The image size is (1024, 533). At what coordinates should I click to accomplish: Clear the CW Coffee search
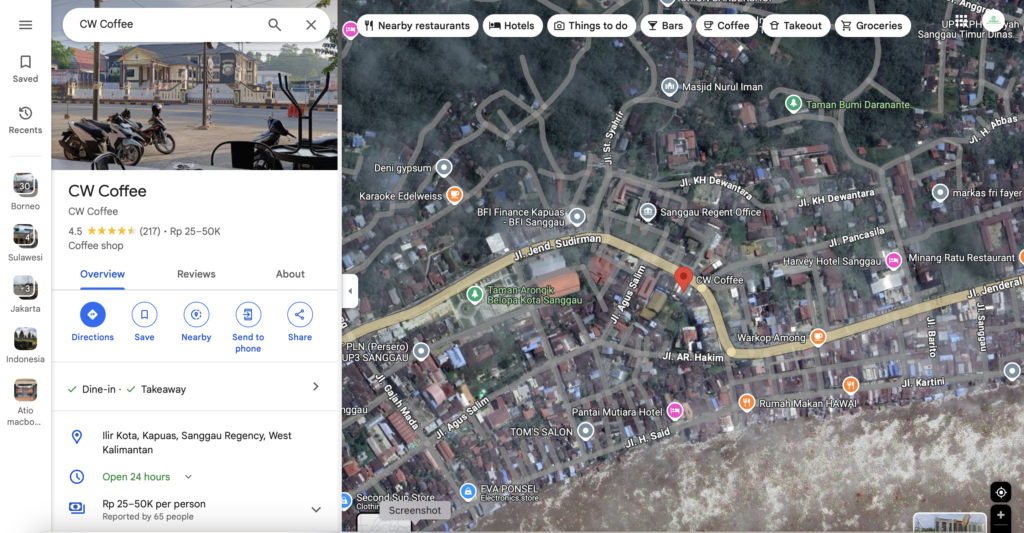pos(311,25)
